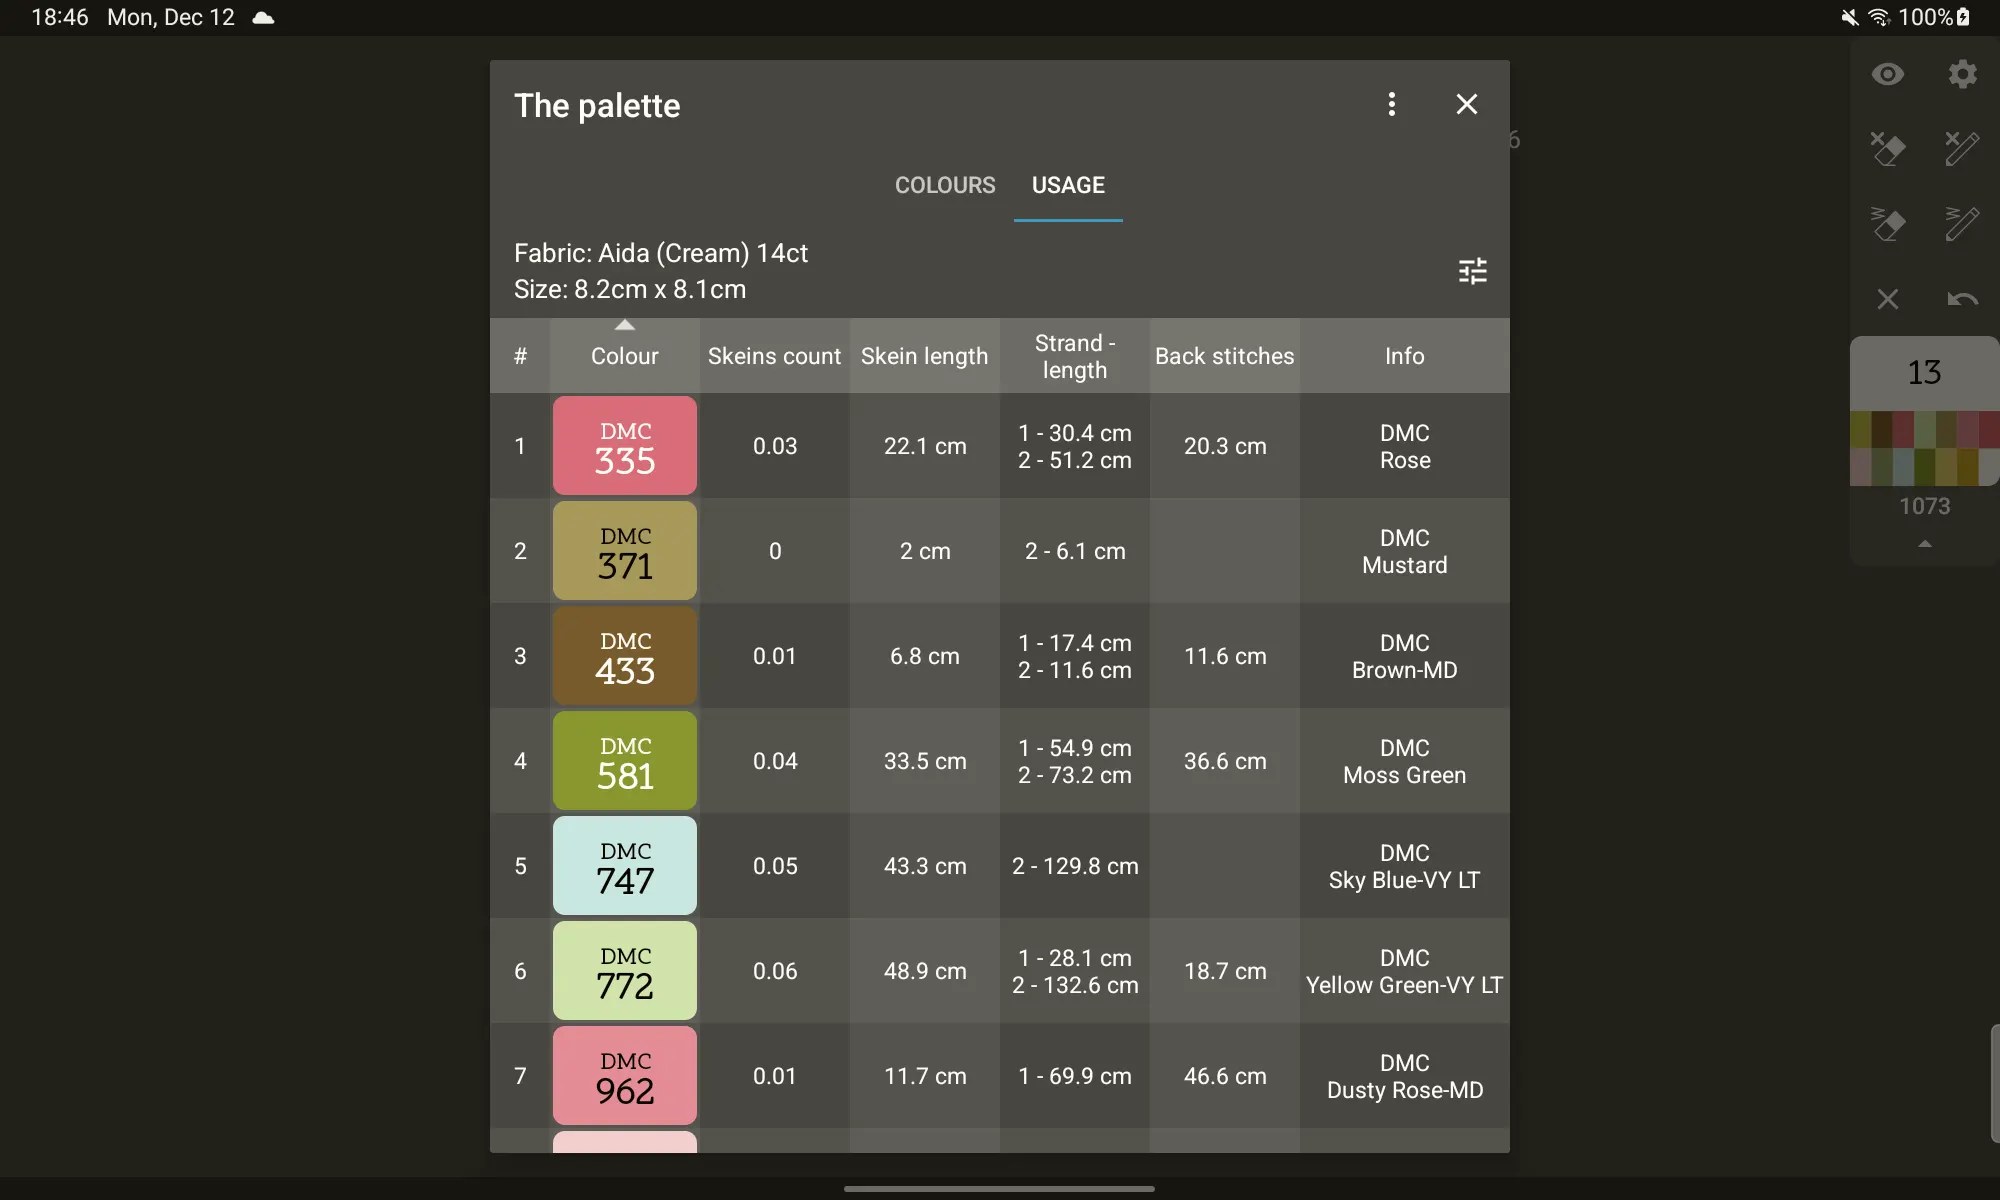This screenshot has width=2000, height=1200.
Task: Stay on the USAGE tab
Action: (1068, 185)
